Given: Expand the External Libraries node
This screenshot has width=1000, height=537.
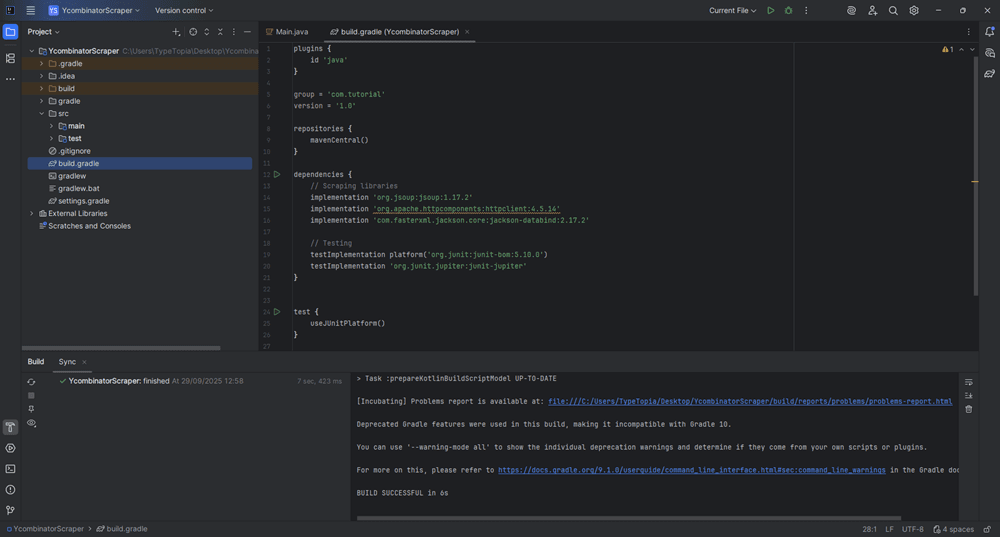Looking at the screenshot, I should 32,214.
